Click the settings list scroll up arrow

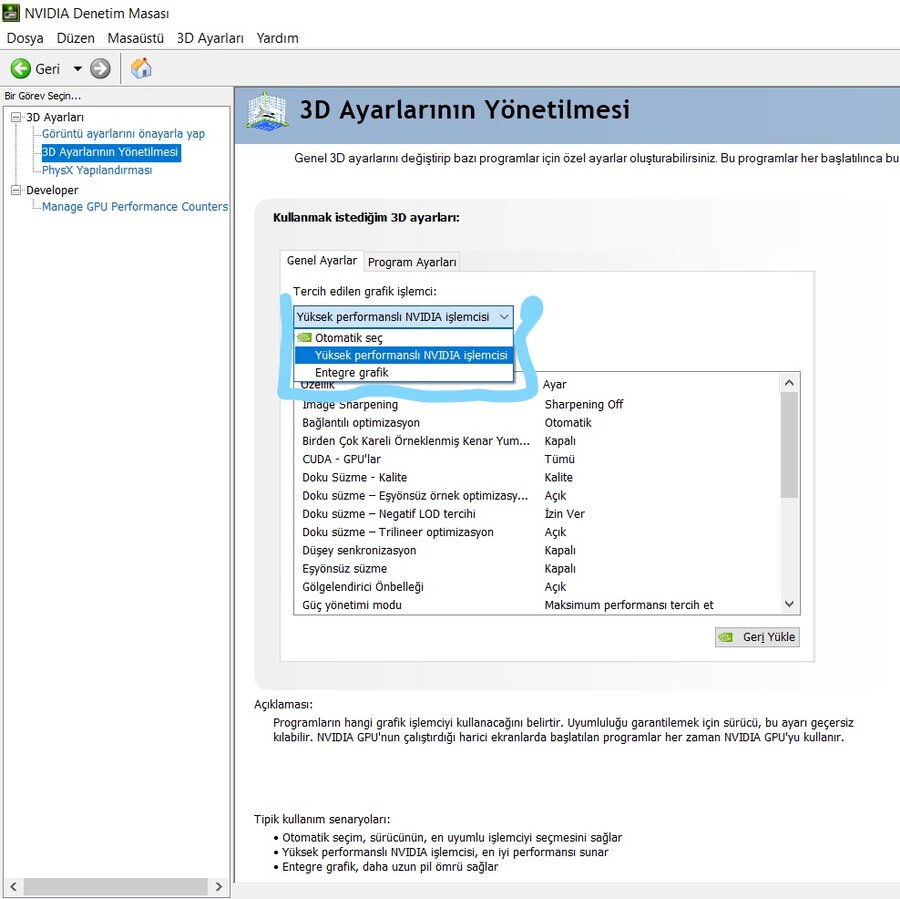point(789,383)
